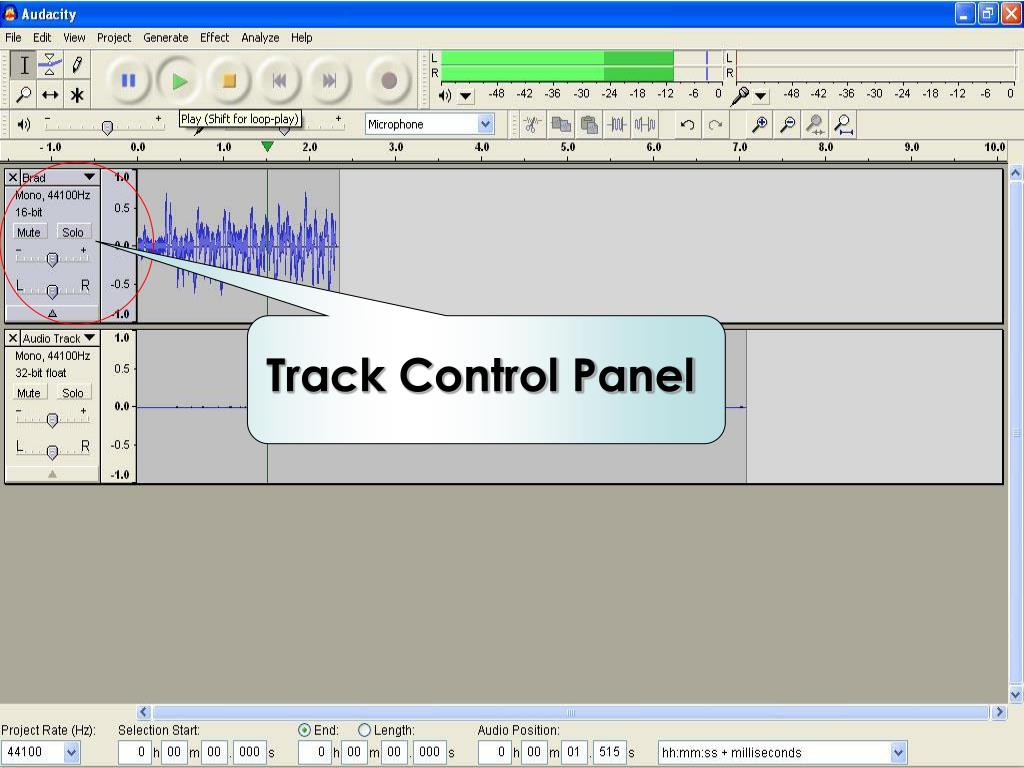Image resolution: width=1024 pixels, height=768 pixels.
Task: Skip to End of track
Action: (x=330, y=80)
